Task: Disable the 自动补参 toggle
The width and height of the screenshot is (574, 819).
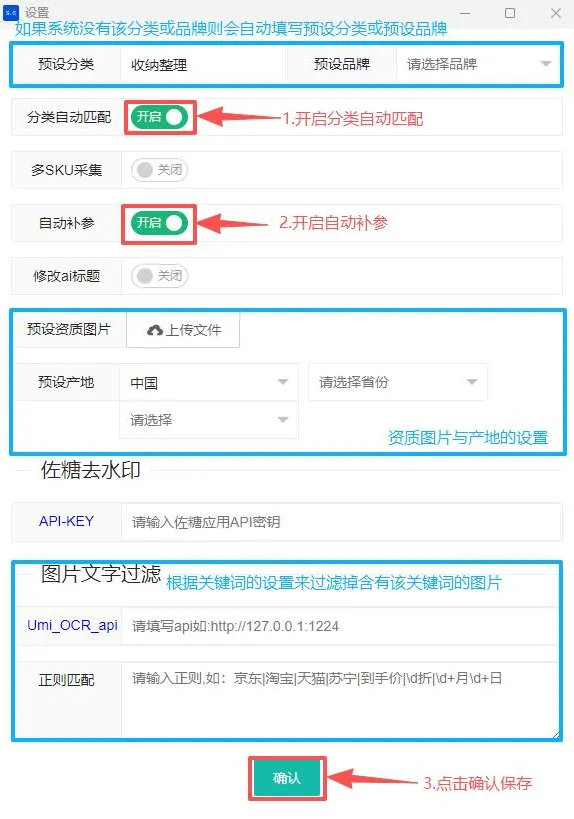Action: (159, 223)
